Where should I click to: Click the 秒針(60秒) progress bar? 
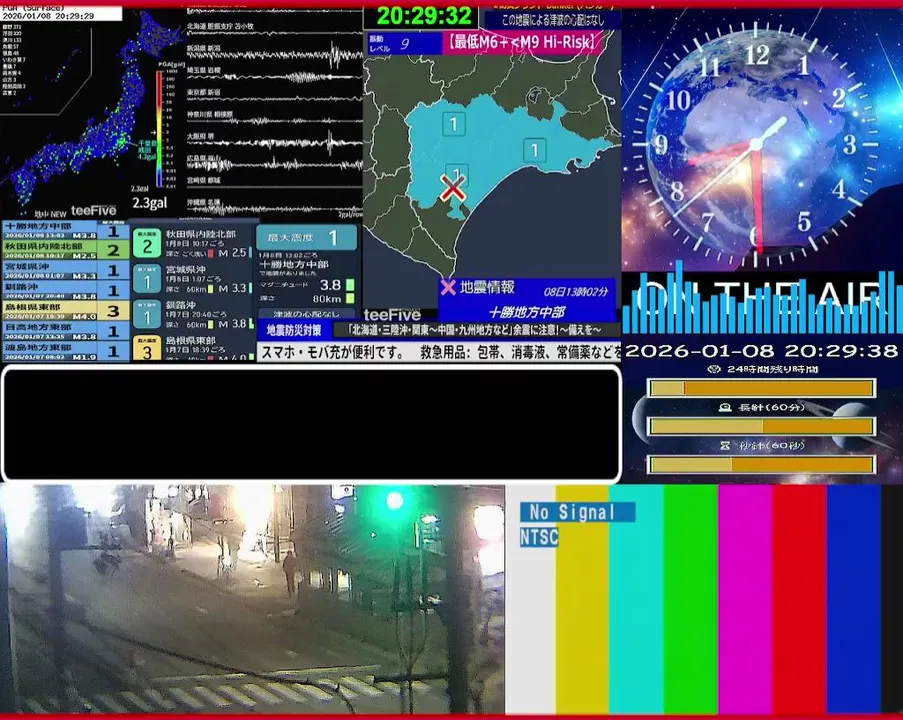[762, 464]
